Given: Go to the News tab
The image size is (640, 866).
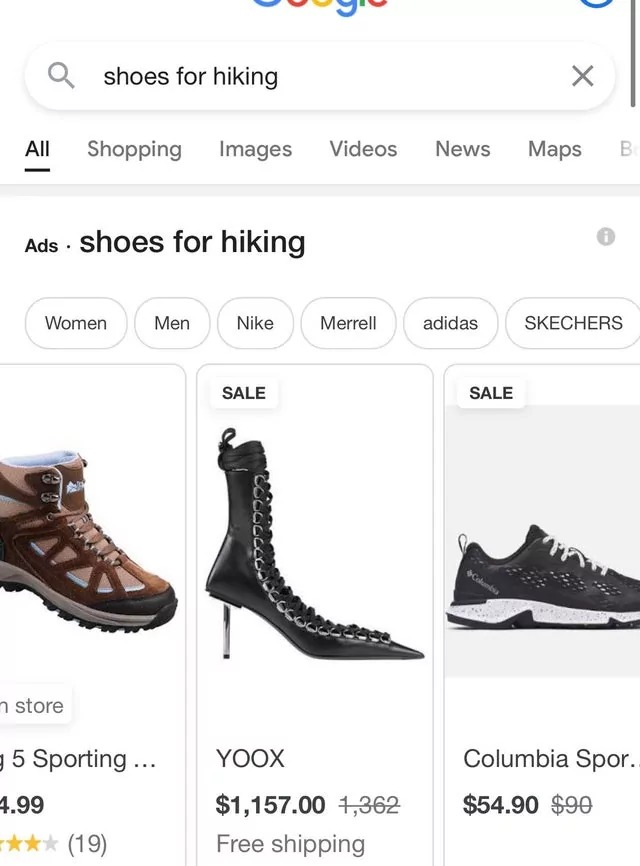Looking at the screenshot, I should (x=462, y=149).
